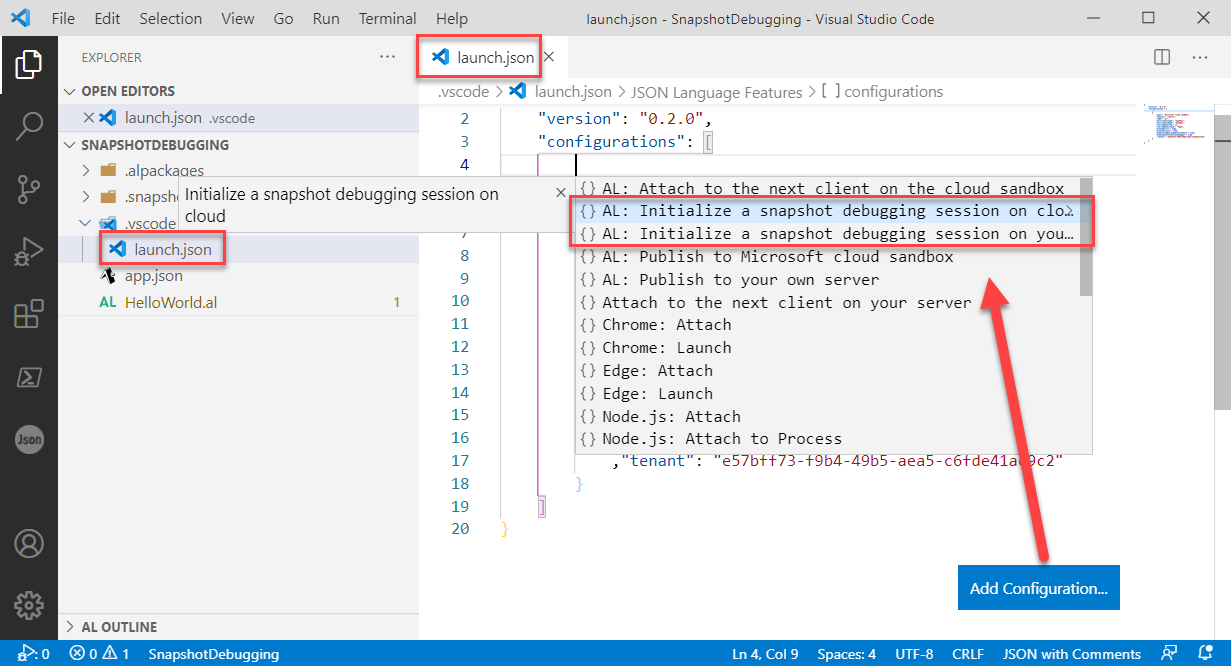This screenshot has height=666, width=1231.
Task: Click the debug status icon in status bar
Action: pos(33,654)
